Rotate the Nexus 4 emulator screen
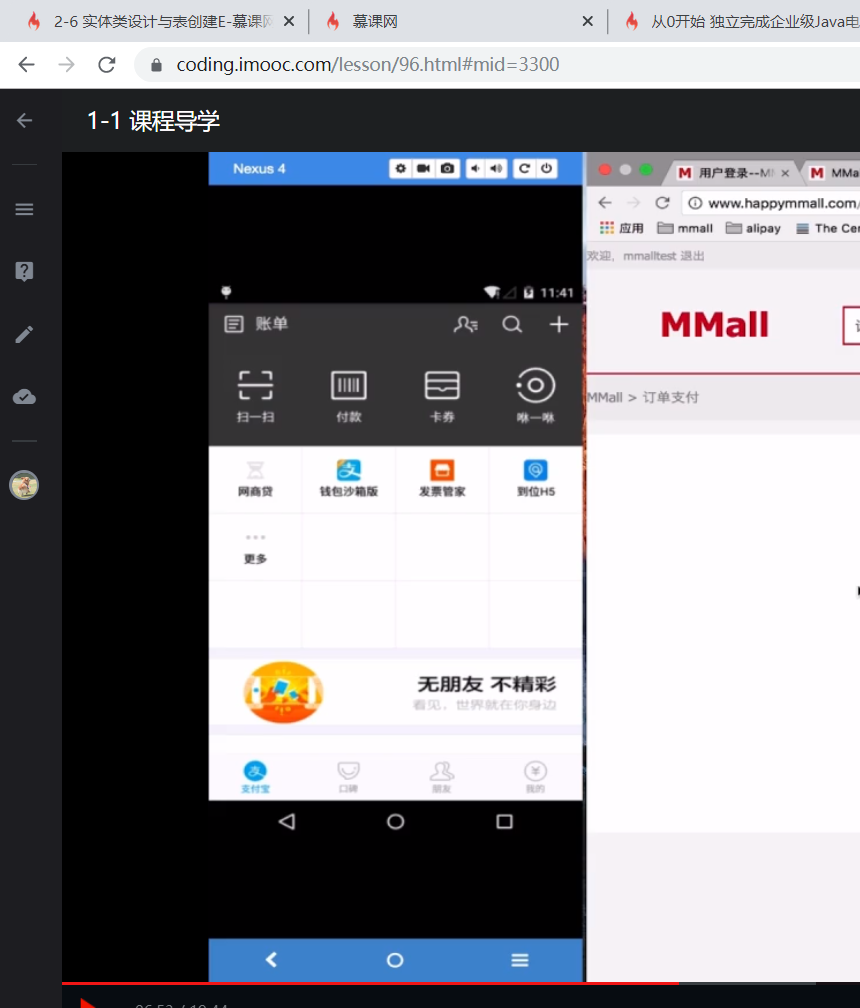860x1008 pixels. pyautogui.click(x=524, y=168)
